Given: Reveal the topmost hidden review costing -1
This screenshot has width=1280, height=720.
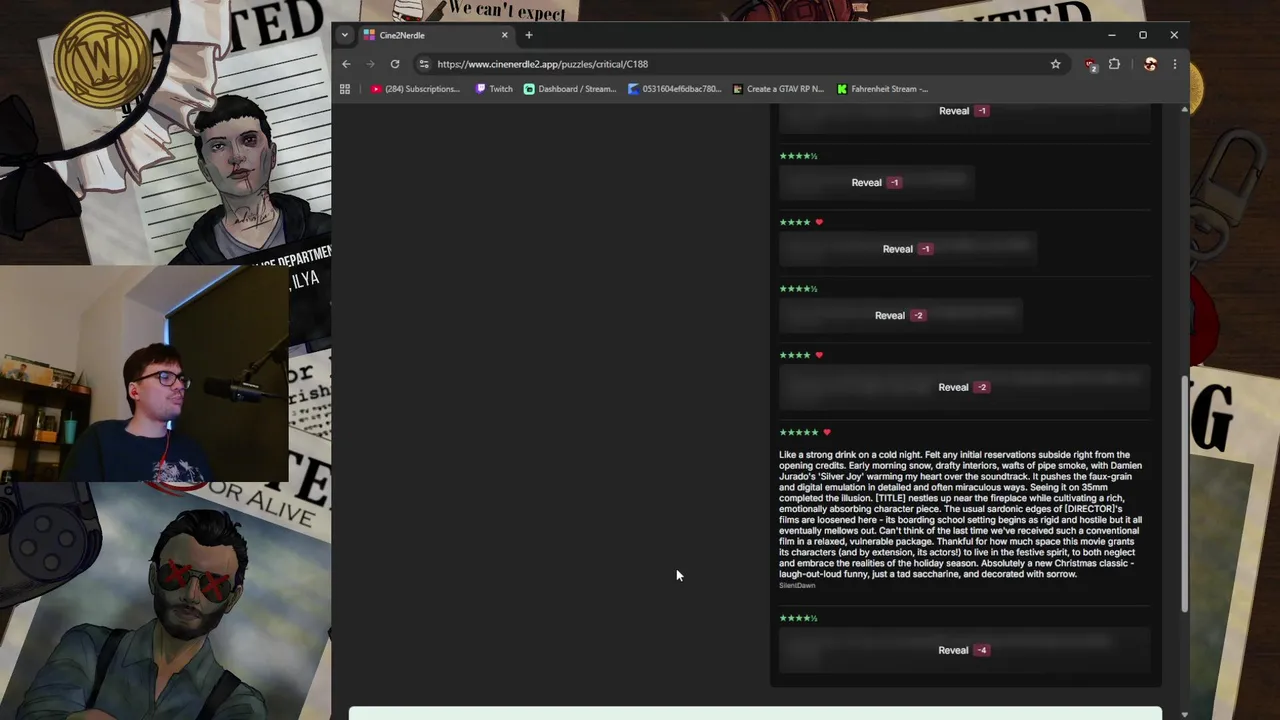Looking at the screenshot, I should [964, 111].
